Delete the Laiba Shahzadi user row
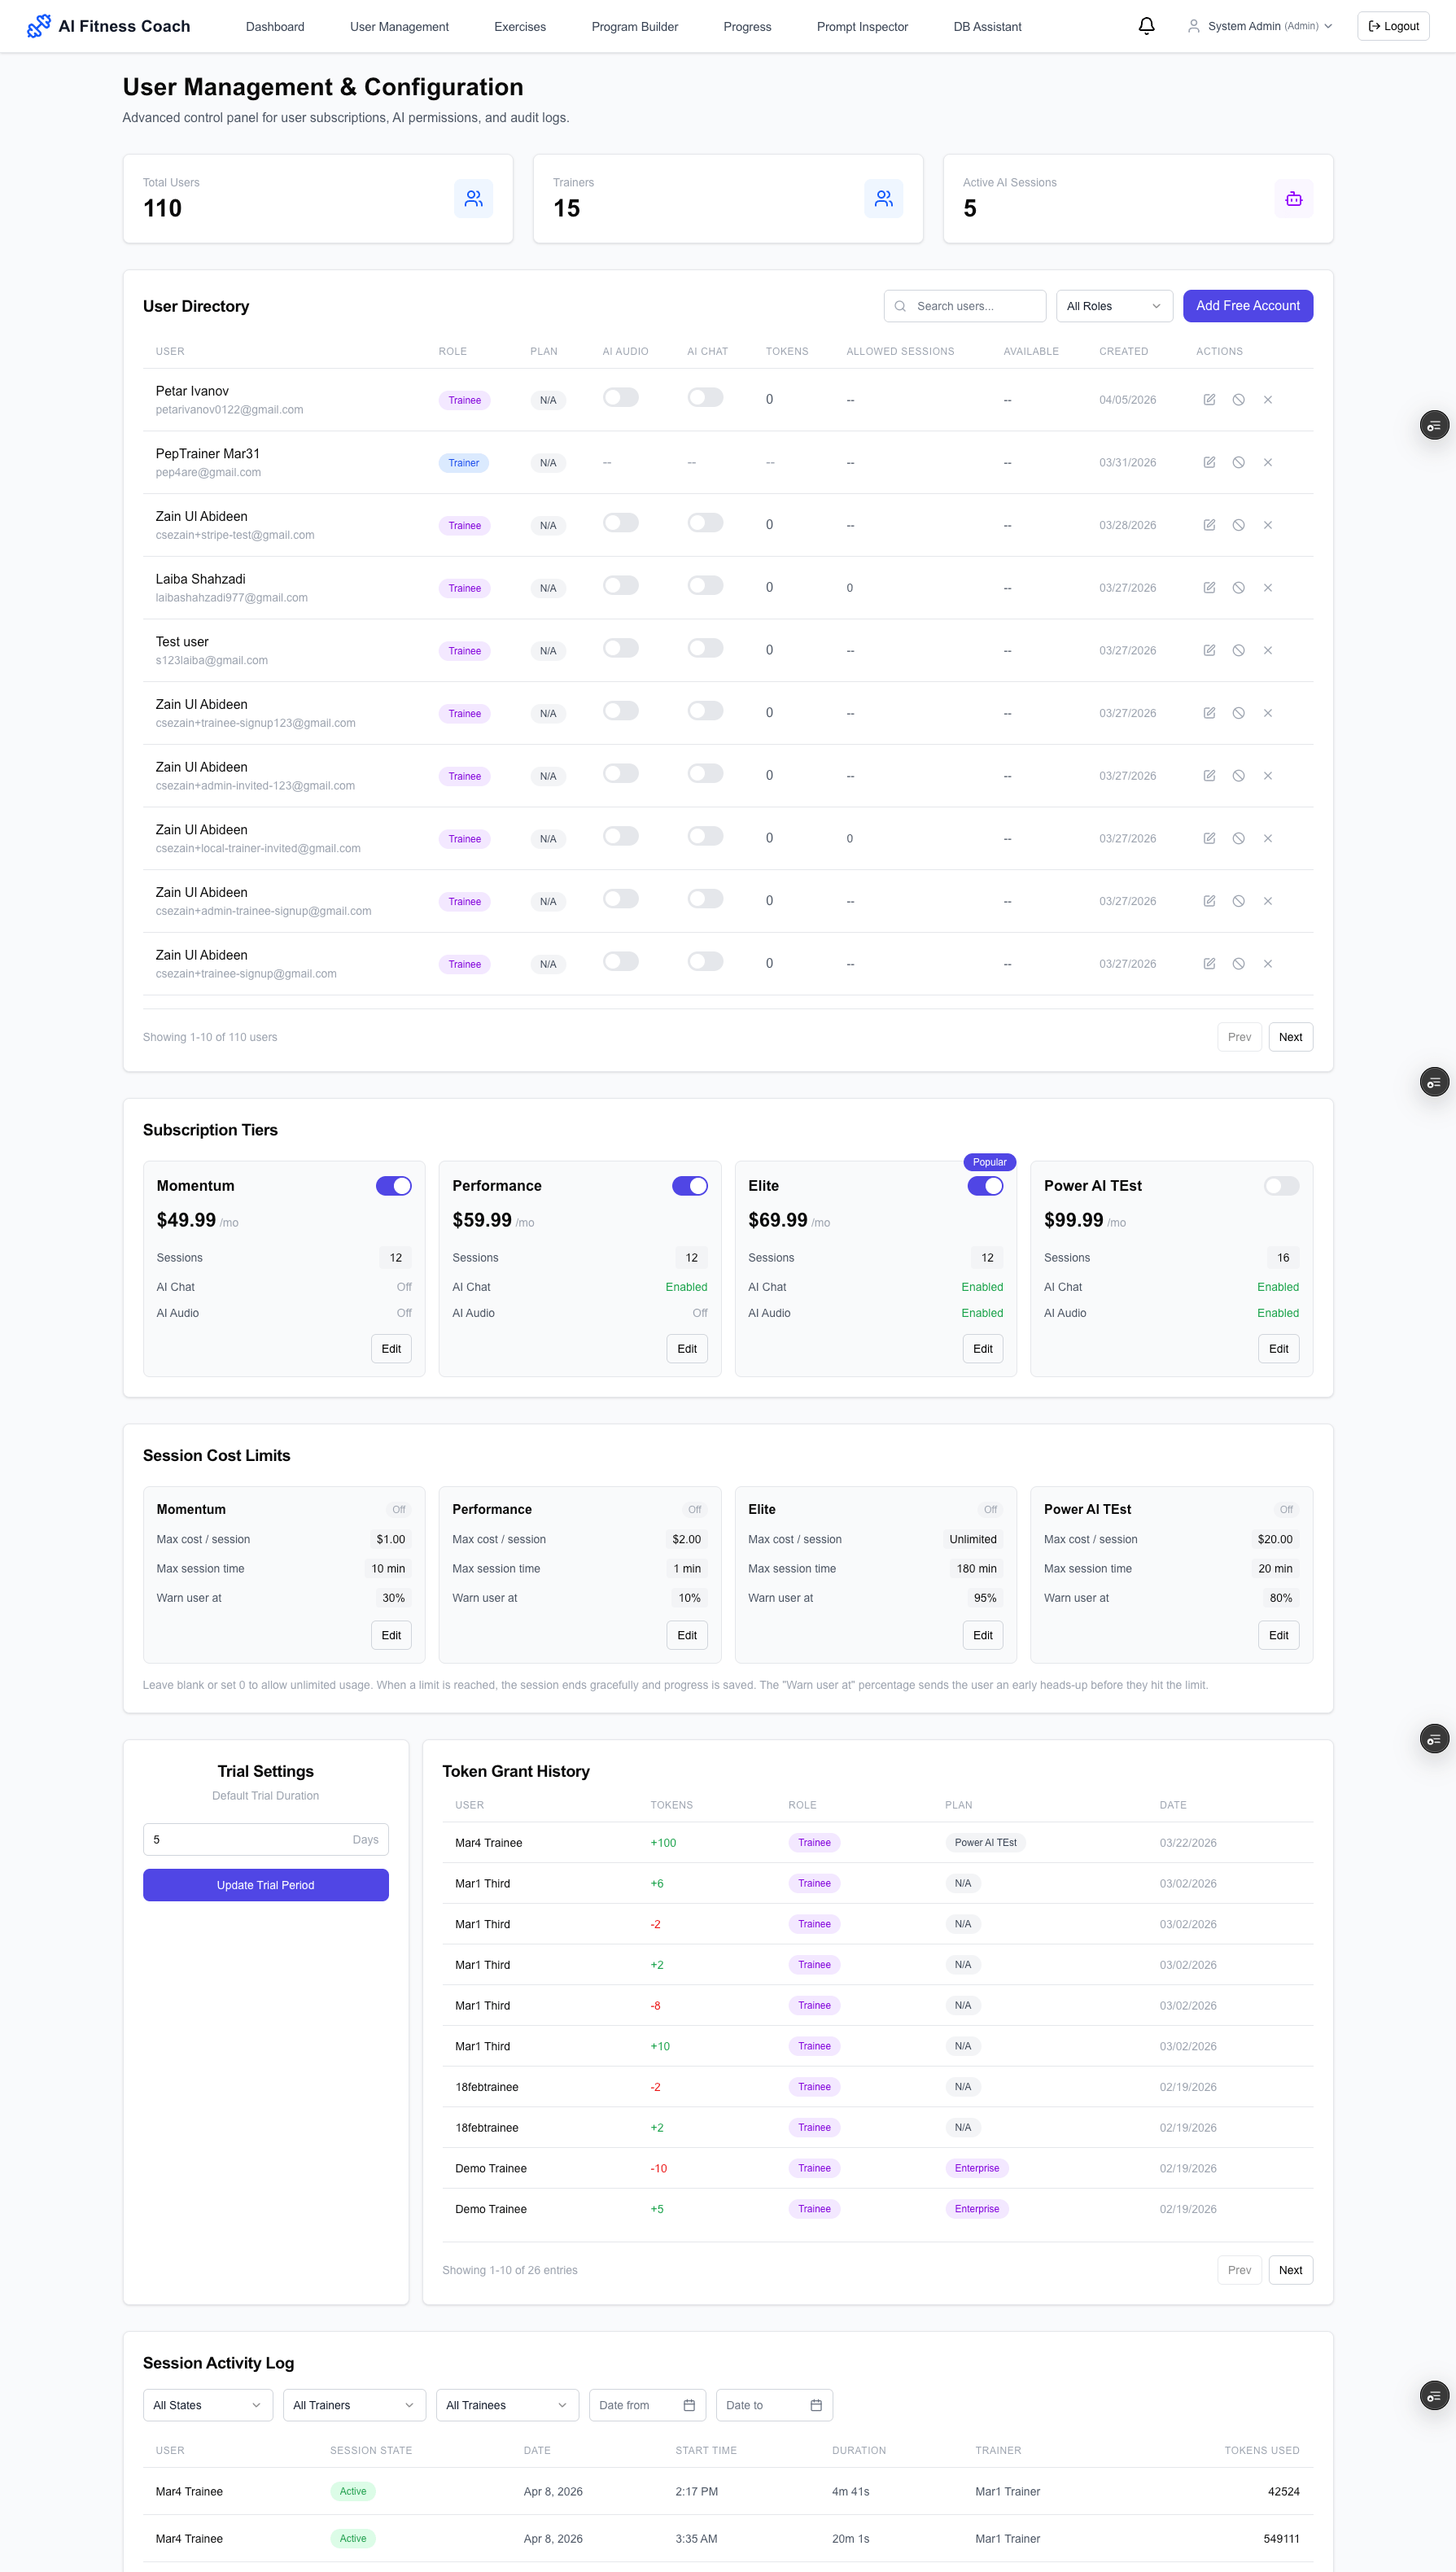Viewport: 1456px width, 2572px height. click(1267, 588)
